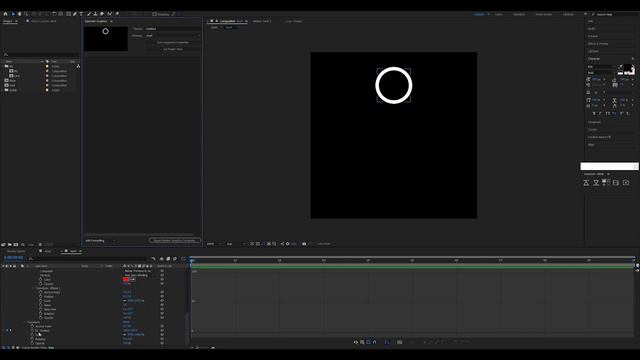Screen dimensions: 640x360
Task: Switch to the Effect Controls tab
Action: [44, 21]
